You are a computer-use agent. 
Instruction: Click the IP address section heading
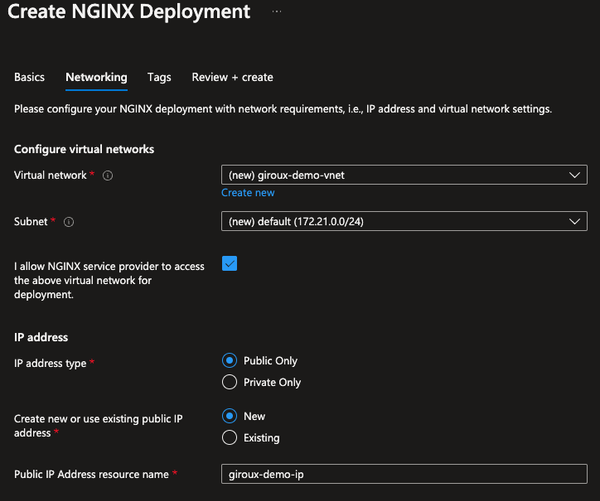40,338
